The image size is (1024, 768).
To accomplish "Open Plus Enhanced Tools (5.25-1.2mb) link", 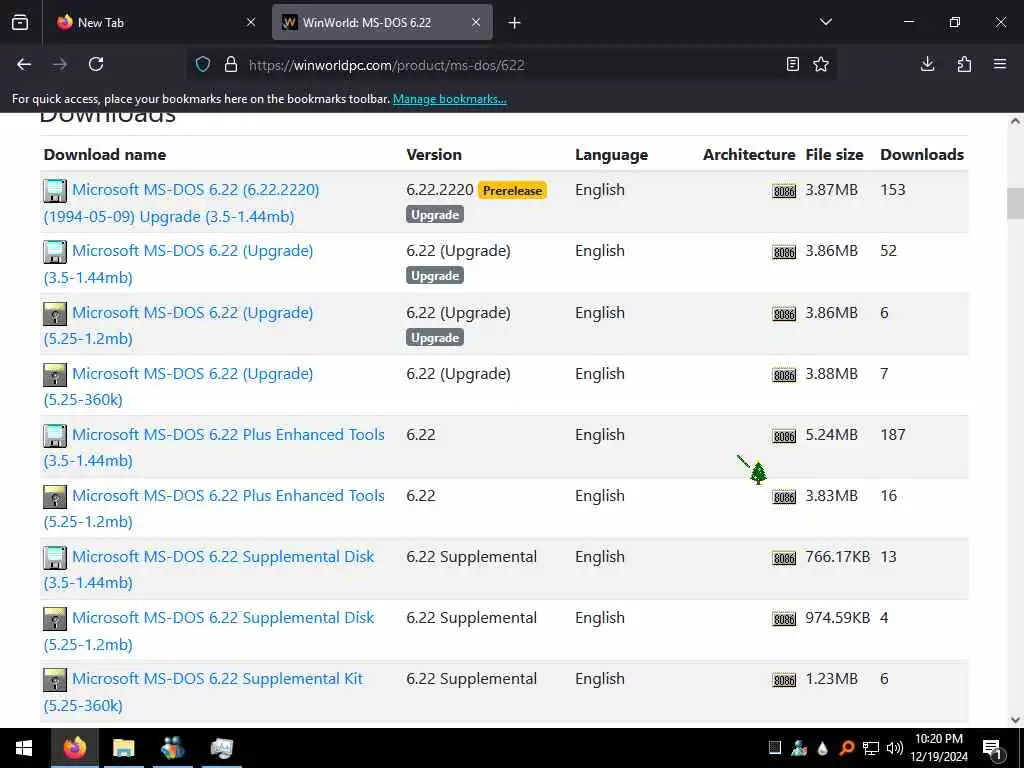I will pyautogui.click(x=214, y=508).
